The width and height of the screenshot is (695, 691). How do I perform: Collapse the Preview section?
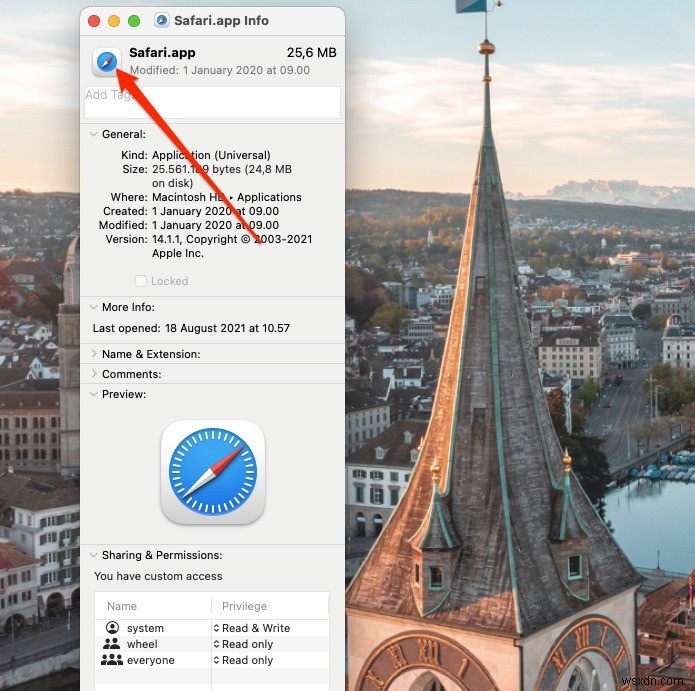coord(94,394)
